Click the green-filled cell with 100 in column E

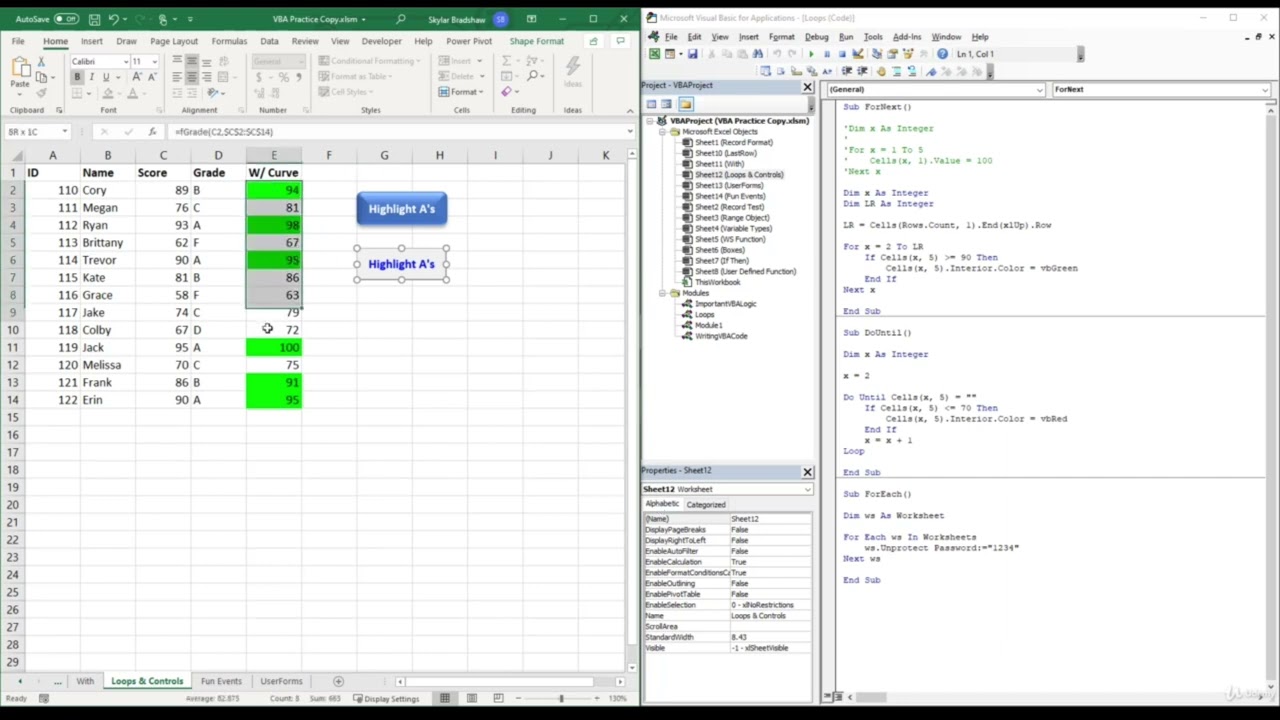click(274, 347)
